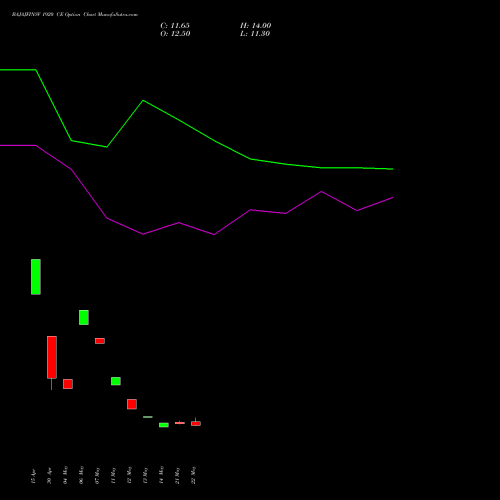Click the RAJAJFINSV chart title text
Viewport: 500px width, 500px height.
(75, 15)
